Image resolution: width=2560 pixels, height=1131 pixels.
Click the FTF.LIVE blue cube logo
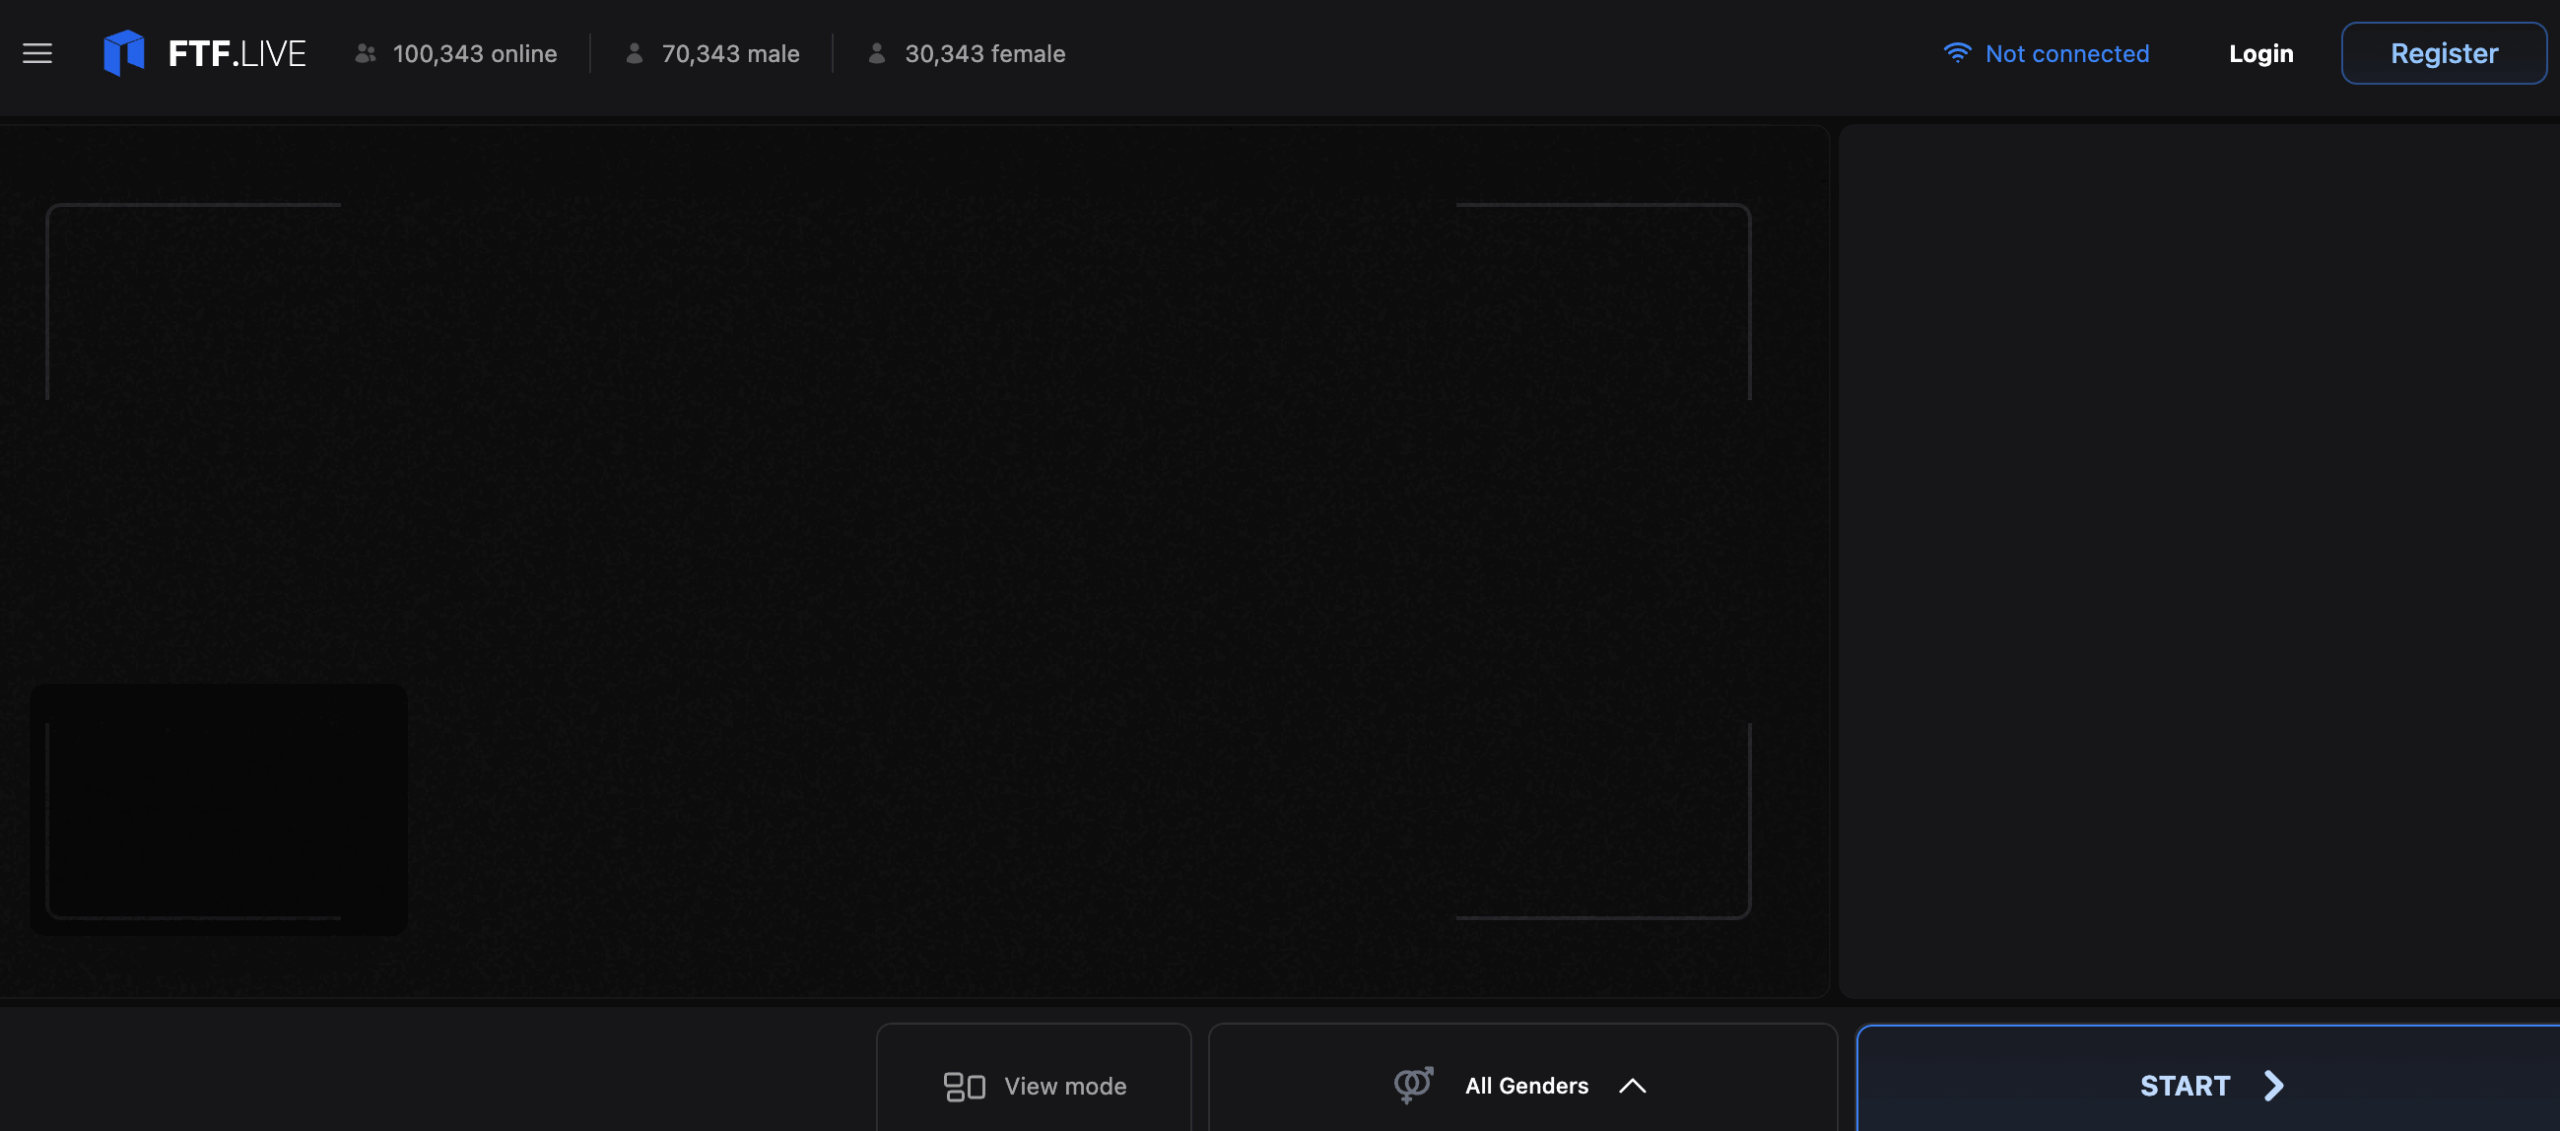click(x=124, y=53)
